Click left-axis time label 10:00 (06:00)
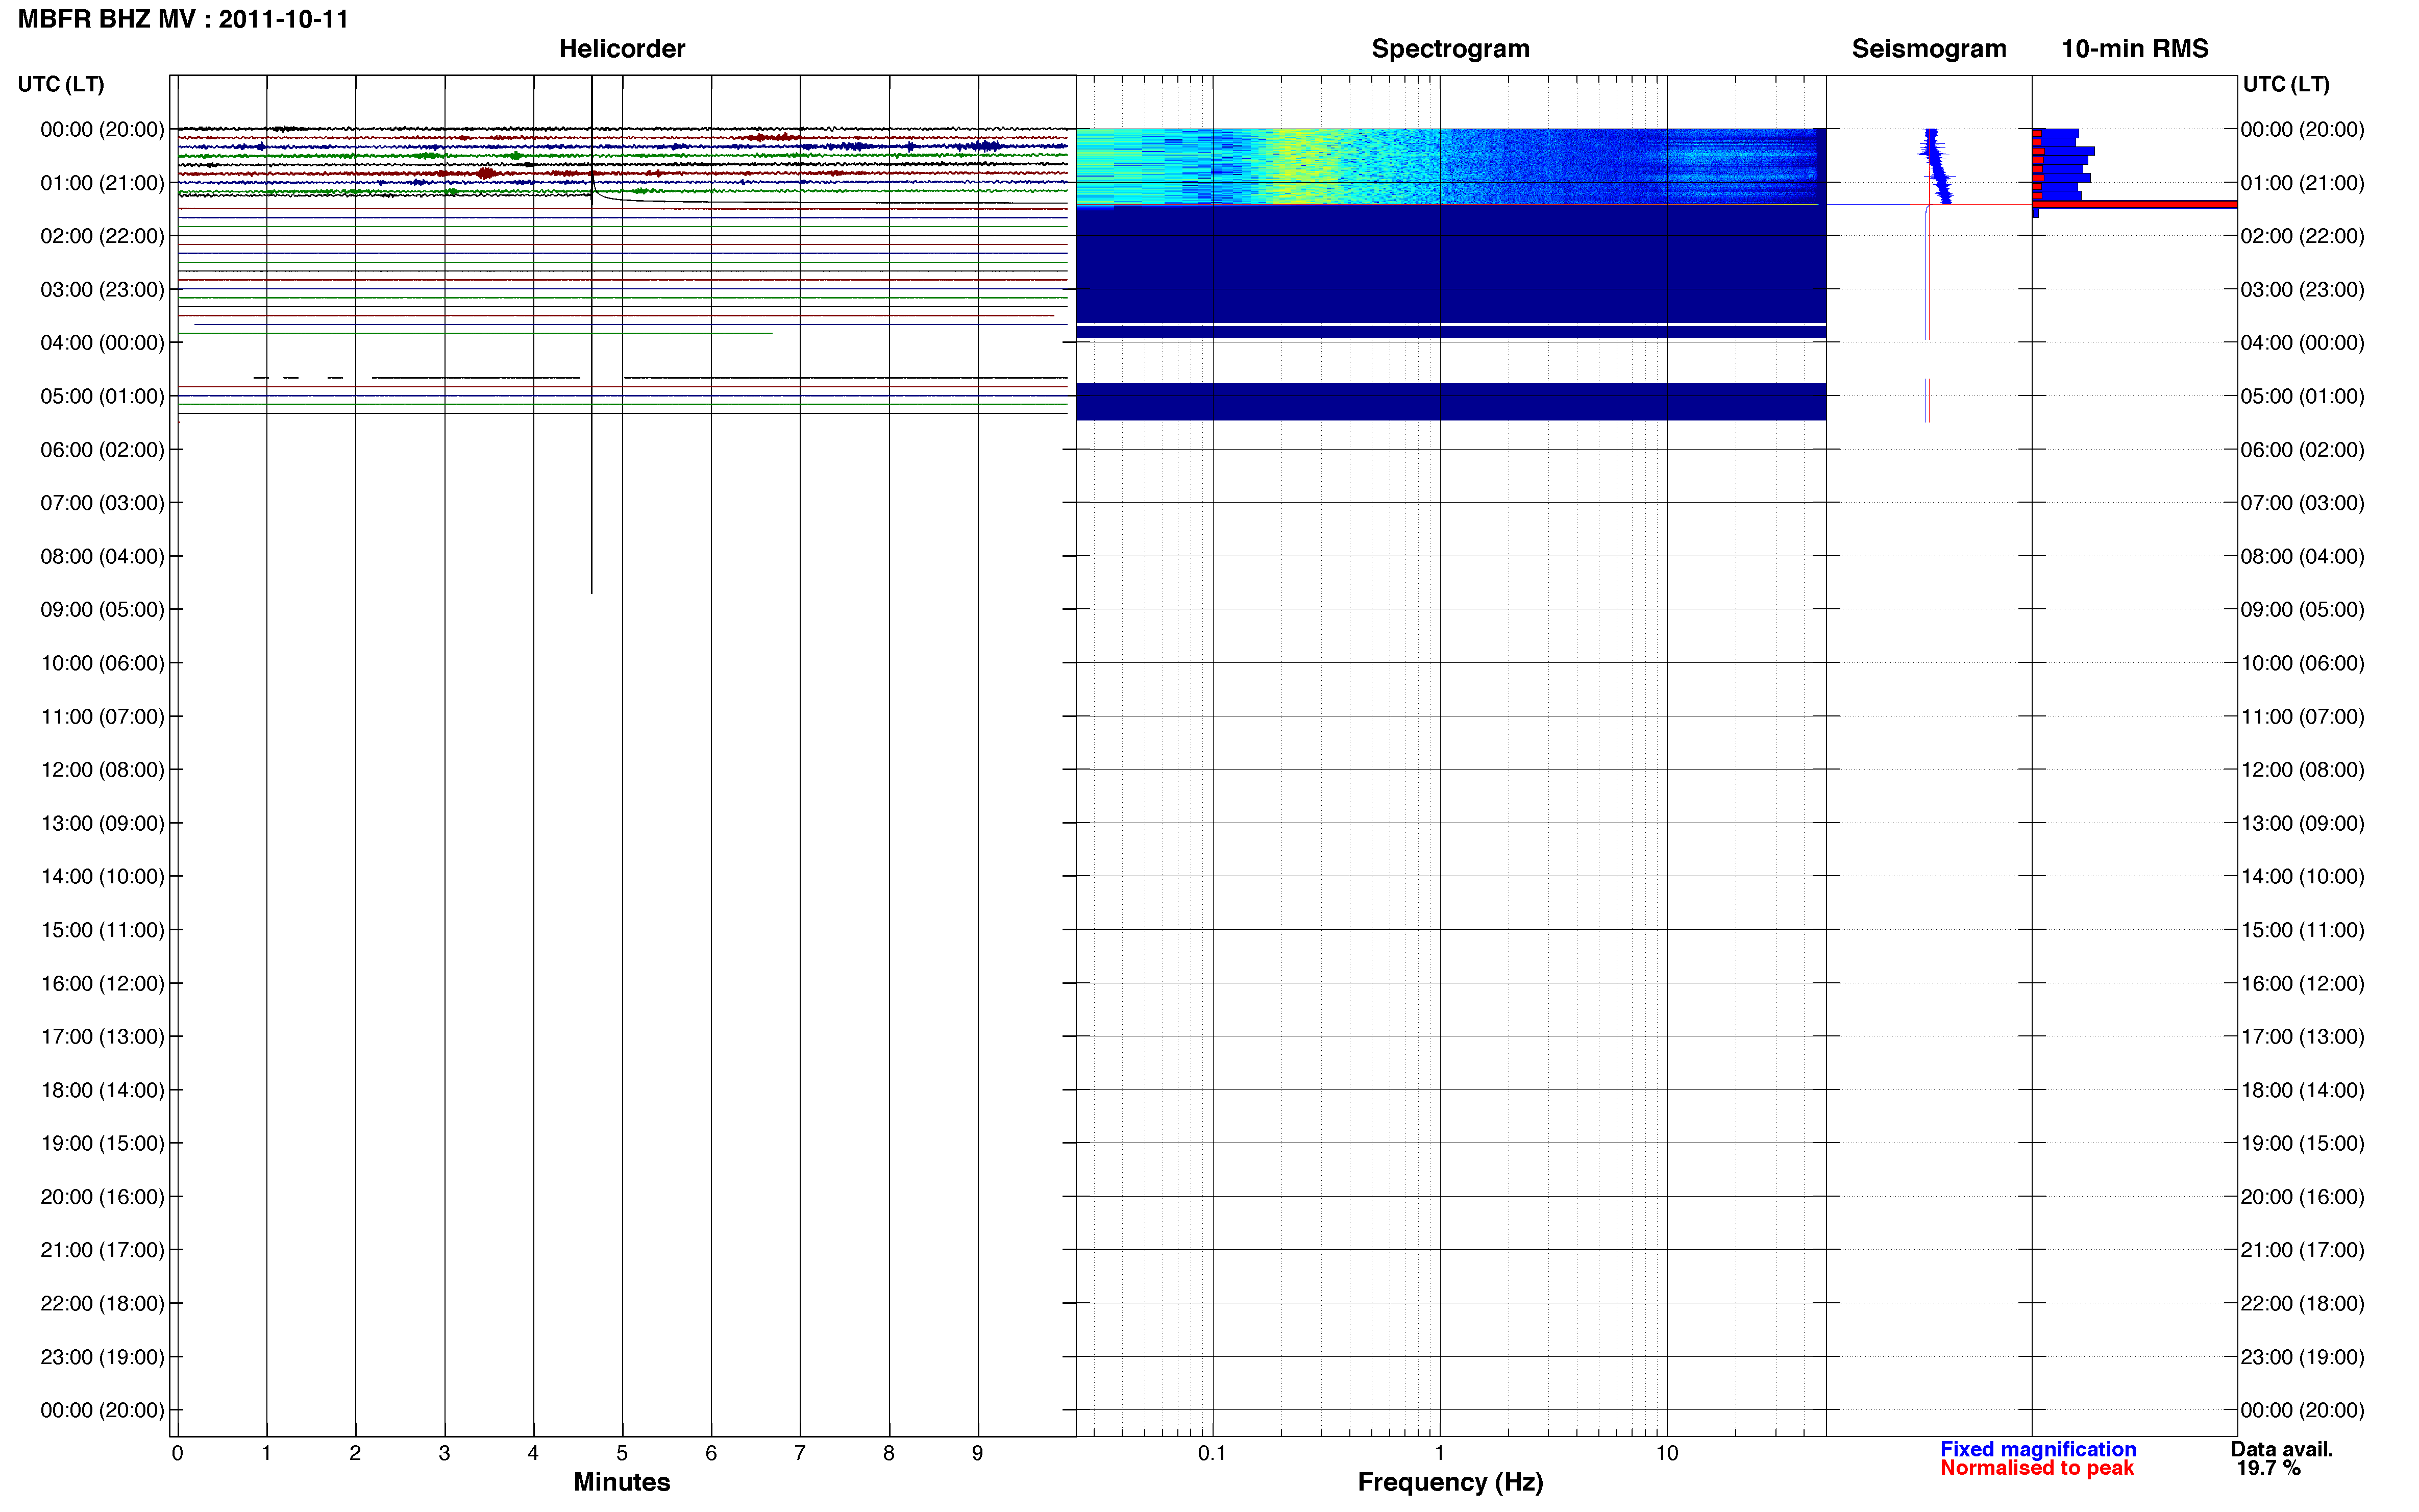 (x=102, y=663)
